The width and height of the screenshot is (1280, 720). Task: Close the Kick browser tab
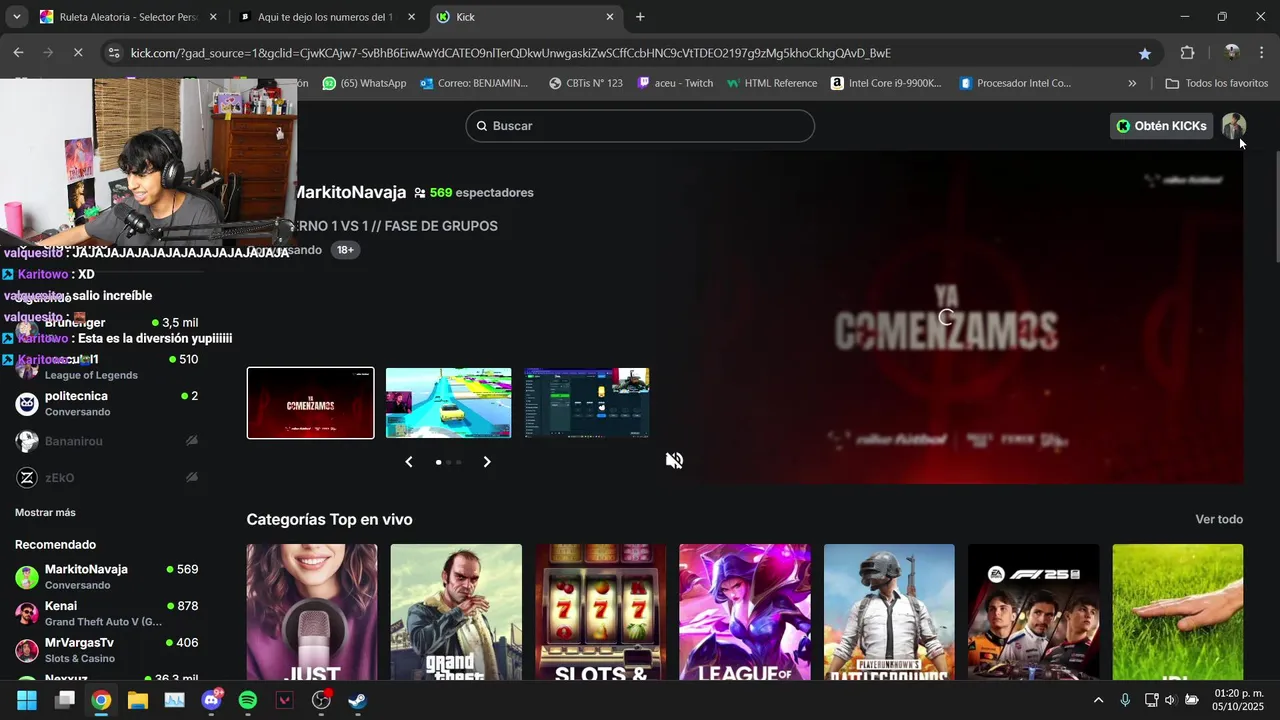click(610, 17)
